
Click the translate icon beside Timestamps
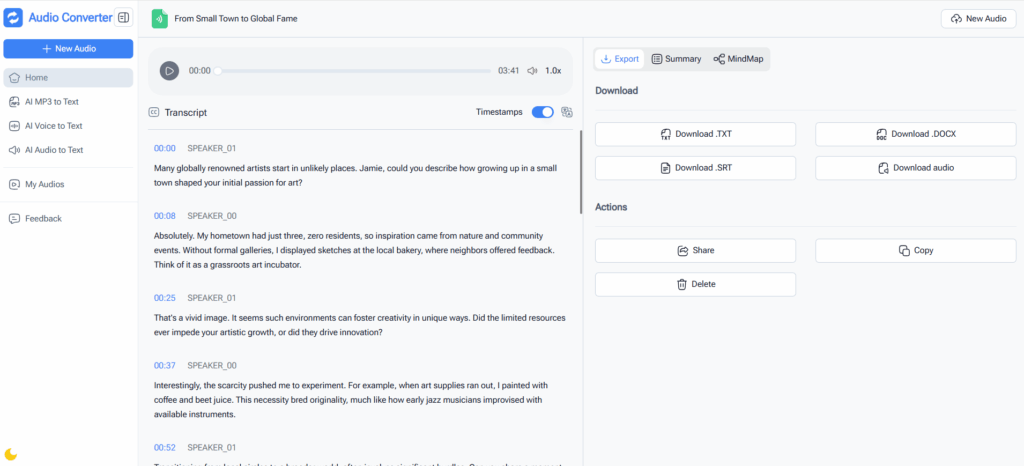pyautogui.click(x=567, y=112)
